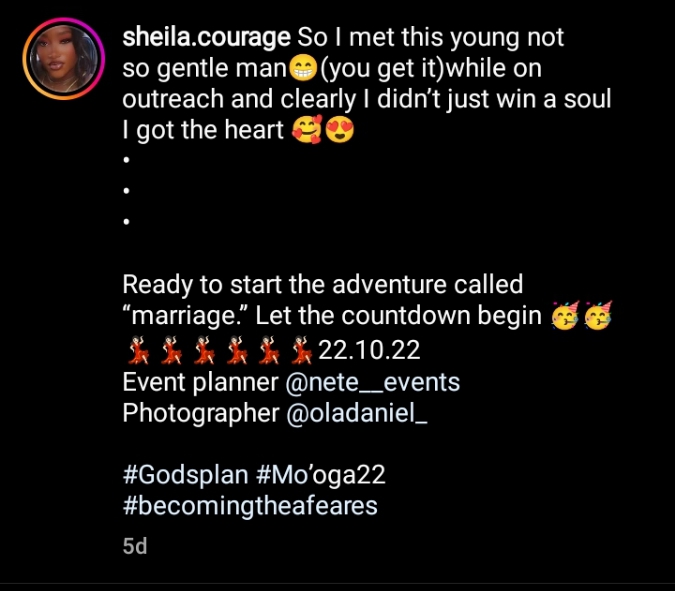The width and height of the screenshot is (675, 591).
Task: Open the #becomingtheafeares hashtag
Action: (249, 505)
